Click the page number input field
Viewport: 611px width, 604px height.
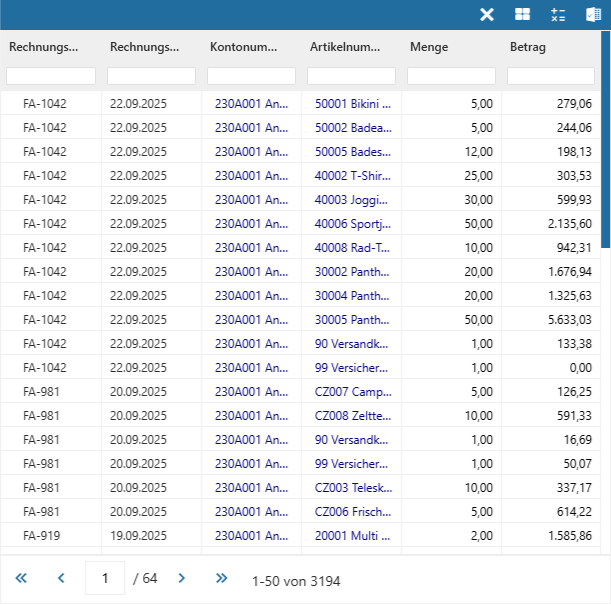point(106,578)
